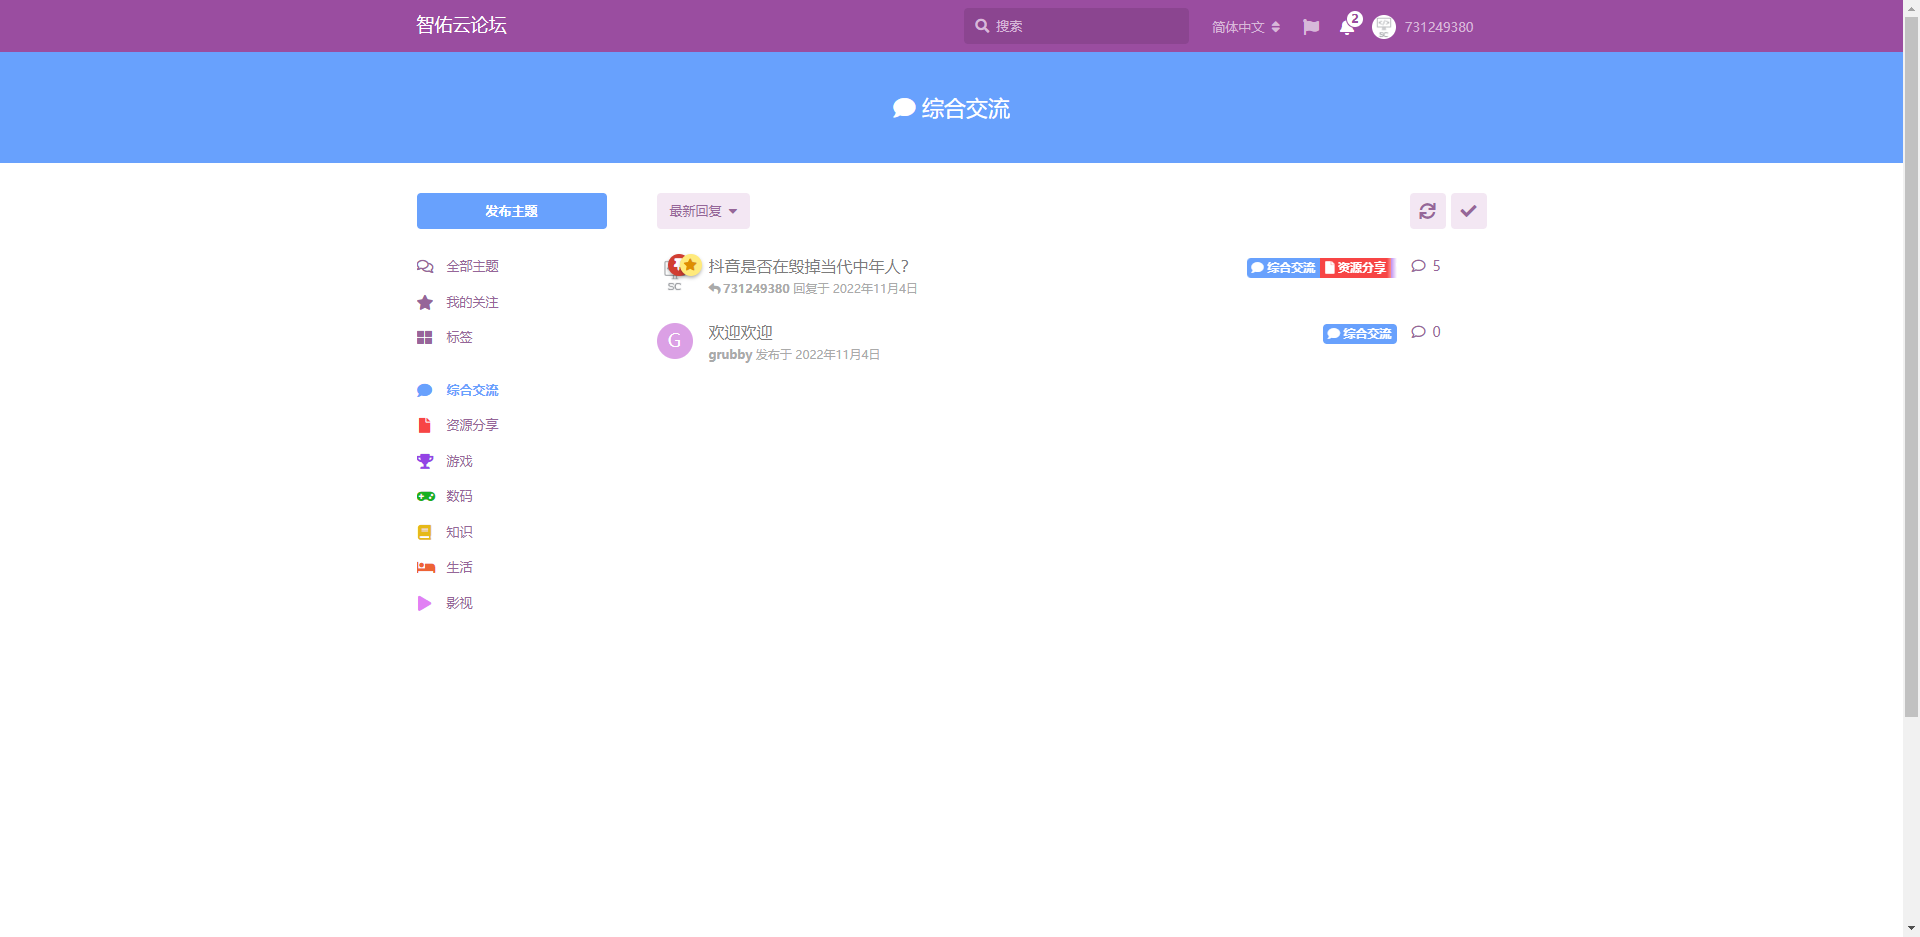This screenshot has width=1920, height=937.
Task: Open the 731249380 user menu
Action: (1438, 27)
